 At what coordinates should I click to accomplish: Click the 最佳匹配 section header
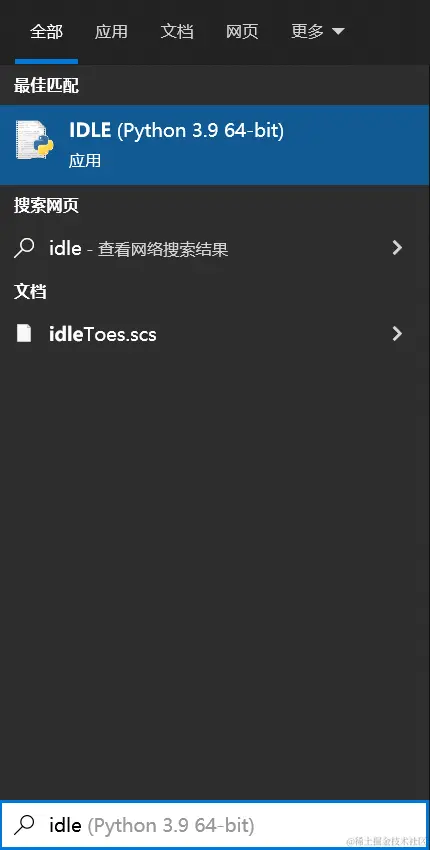pyautogui.click(x=47, y=85)
